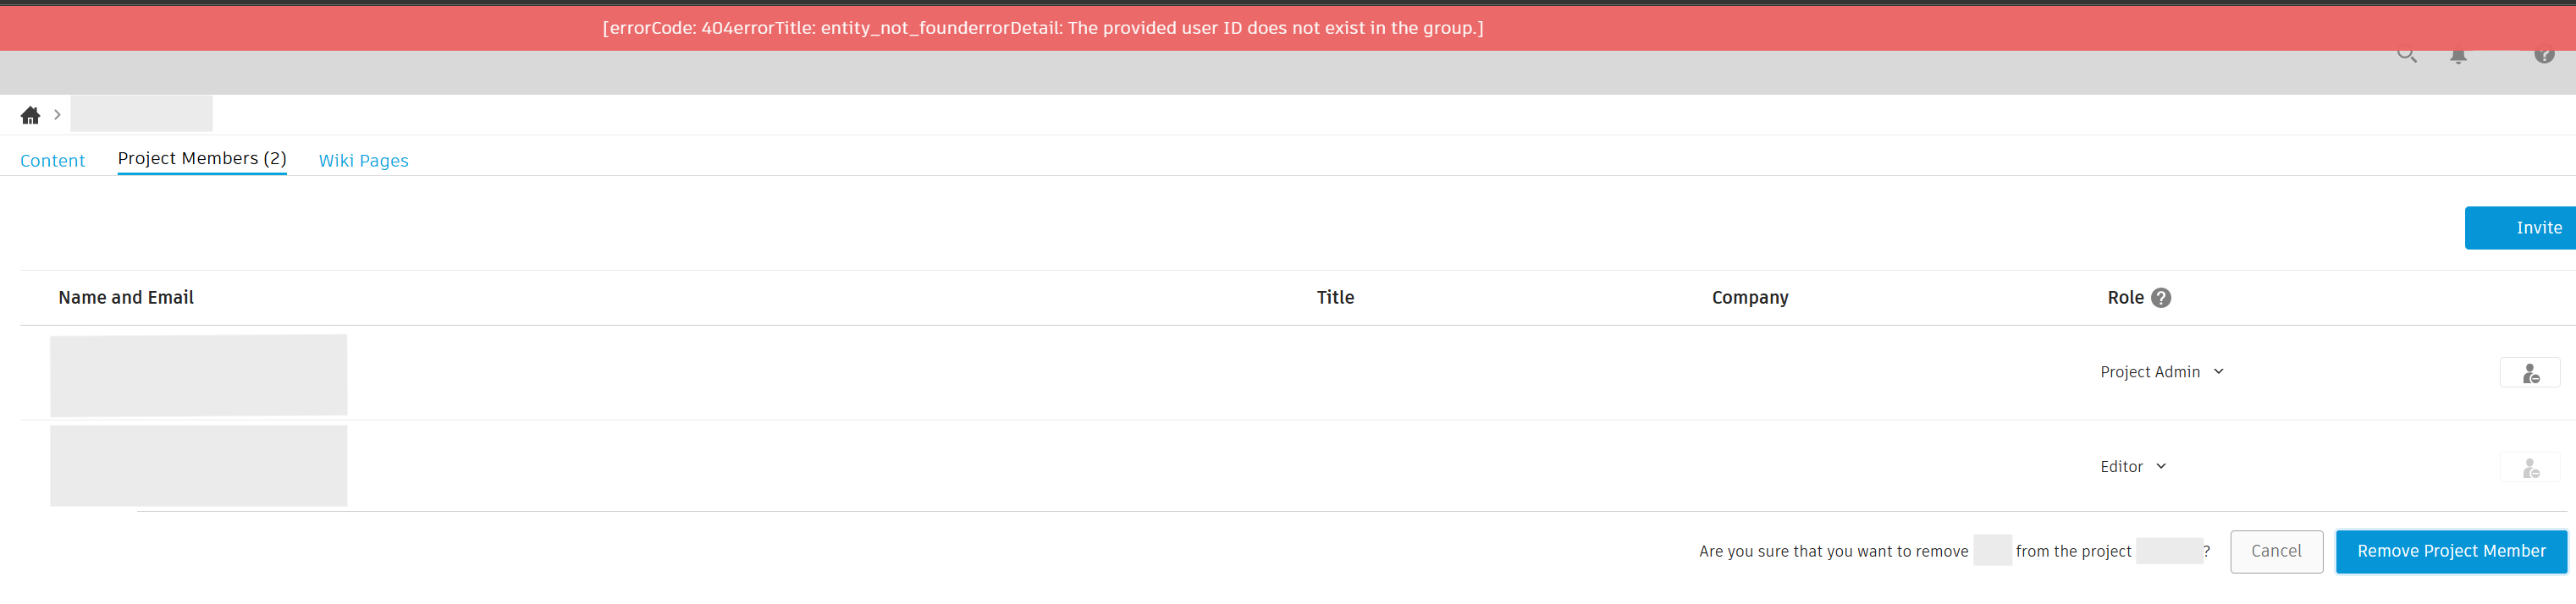Cancel the member removal confirmation
Image resolution: width=2576 pixels, height=604 pixels.
point(2277,551)
